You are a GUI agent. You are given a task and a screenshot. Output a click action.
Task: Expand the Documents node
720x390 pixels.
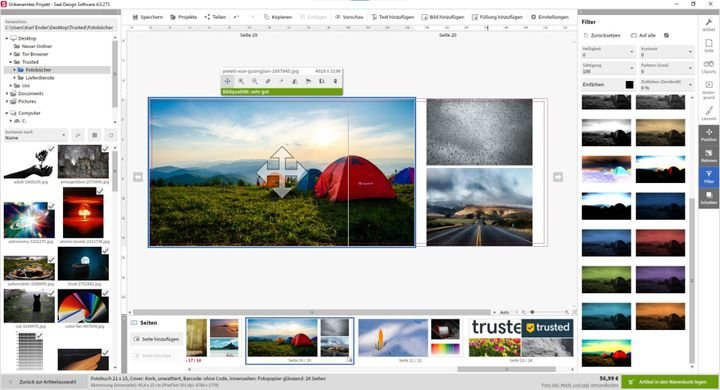7,93
